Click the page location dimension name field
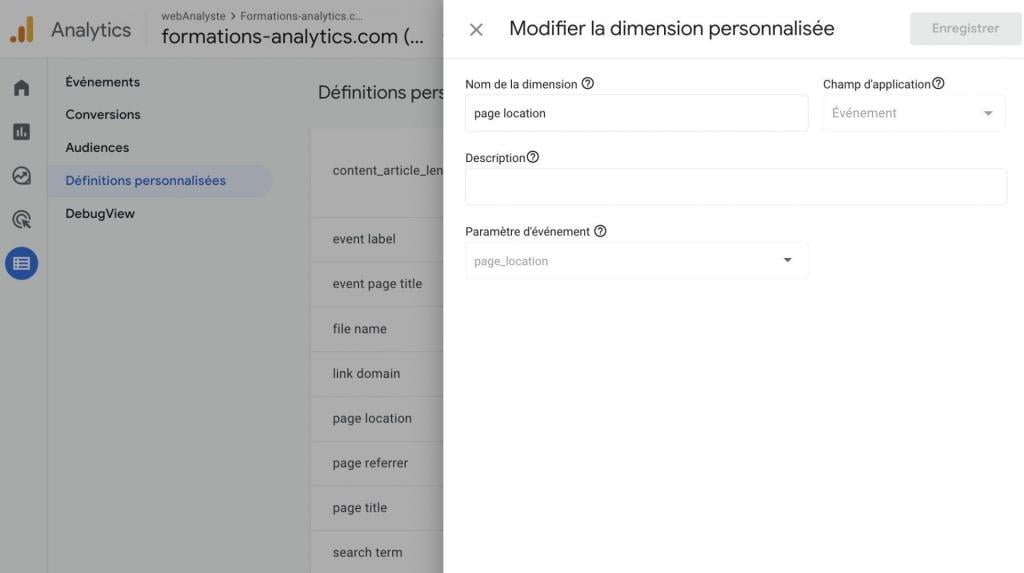Viewport: 1024px width, 573px height. (636, 113)
